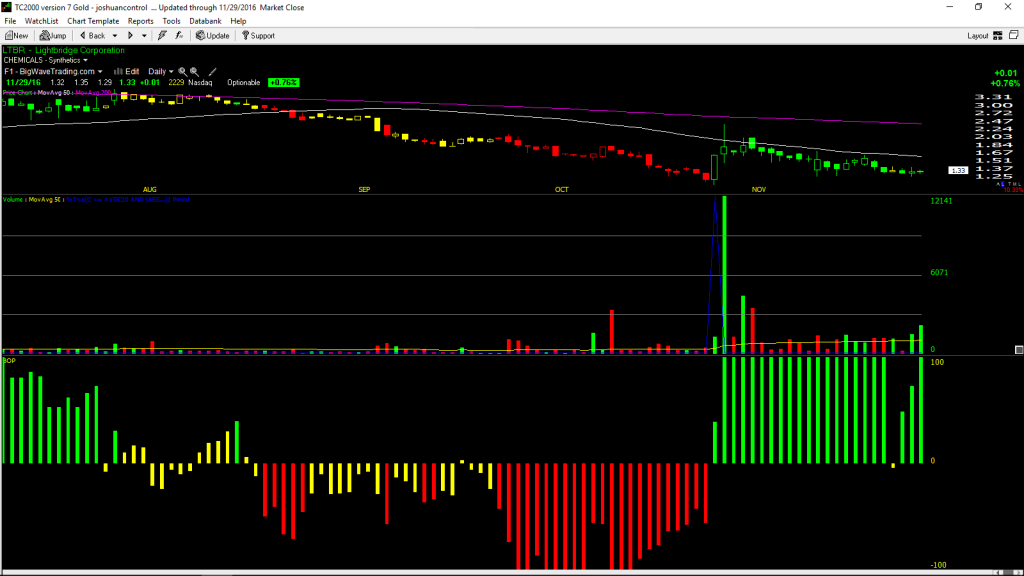Open the File menu

10,21
